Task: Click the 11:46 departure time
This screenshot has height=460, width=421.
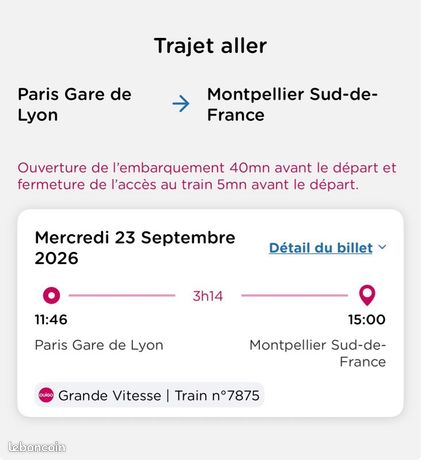Action: coord(51,320)
